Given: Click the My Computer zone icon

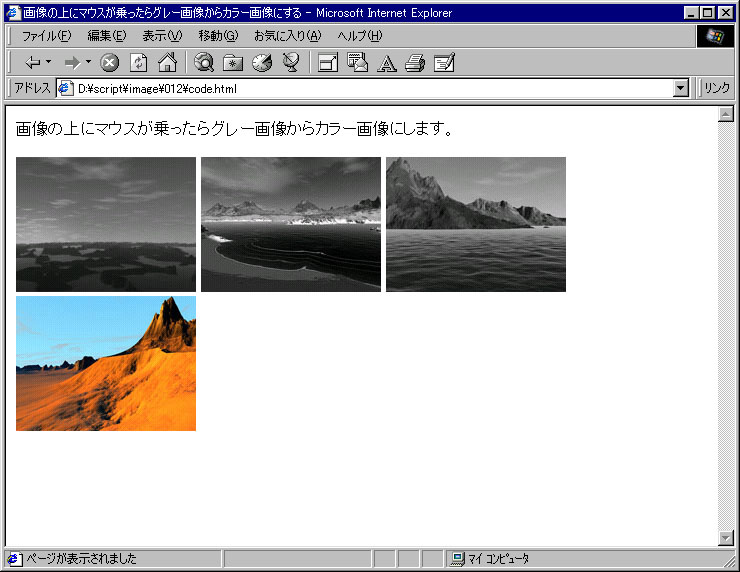Looking at the screenshot, I should (x=457, y=559).
